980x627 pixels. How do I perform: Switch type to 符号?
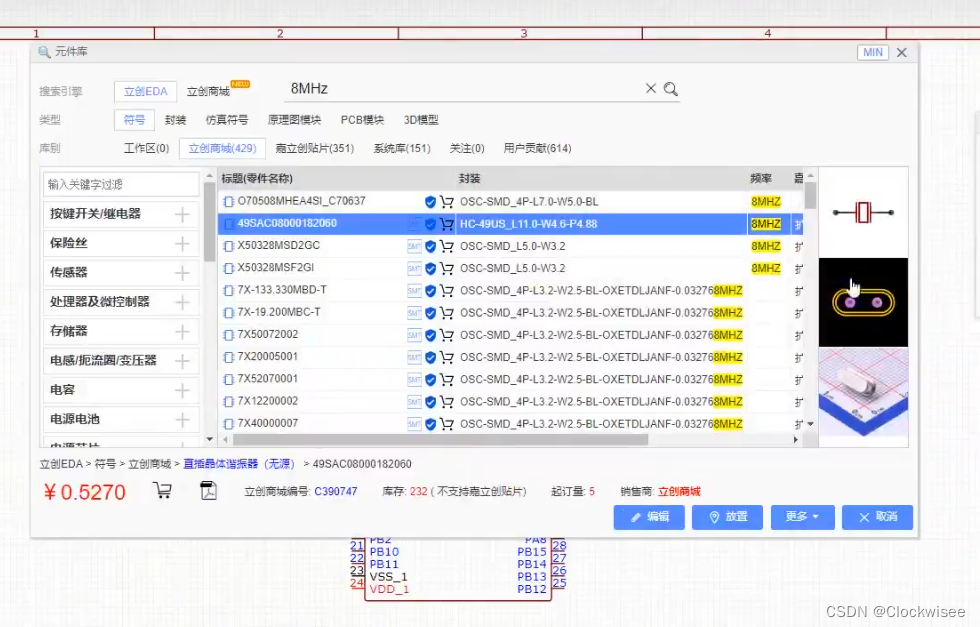tap(134, 119)
